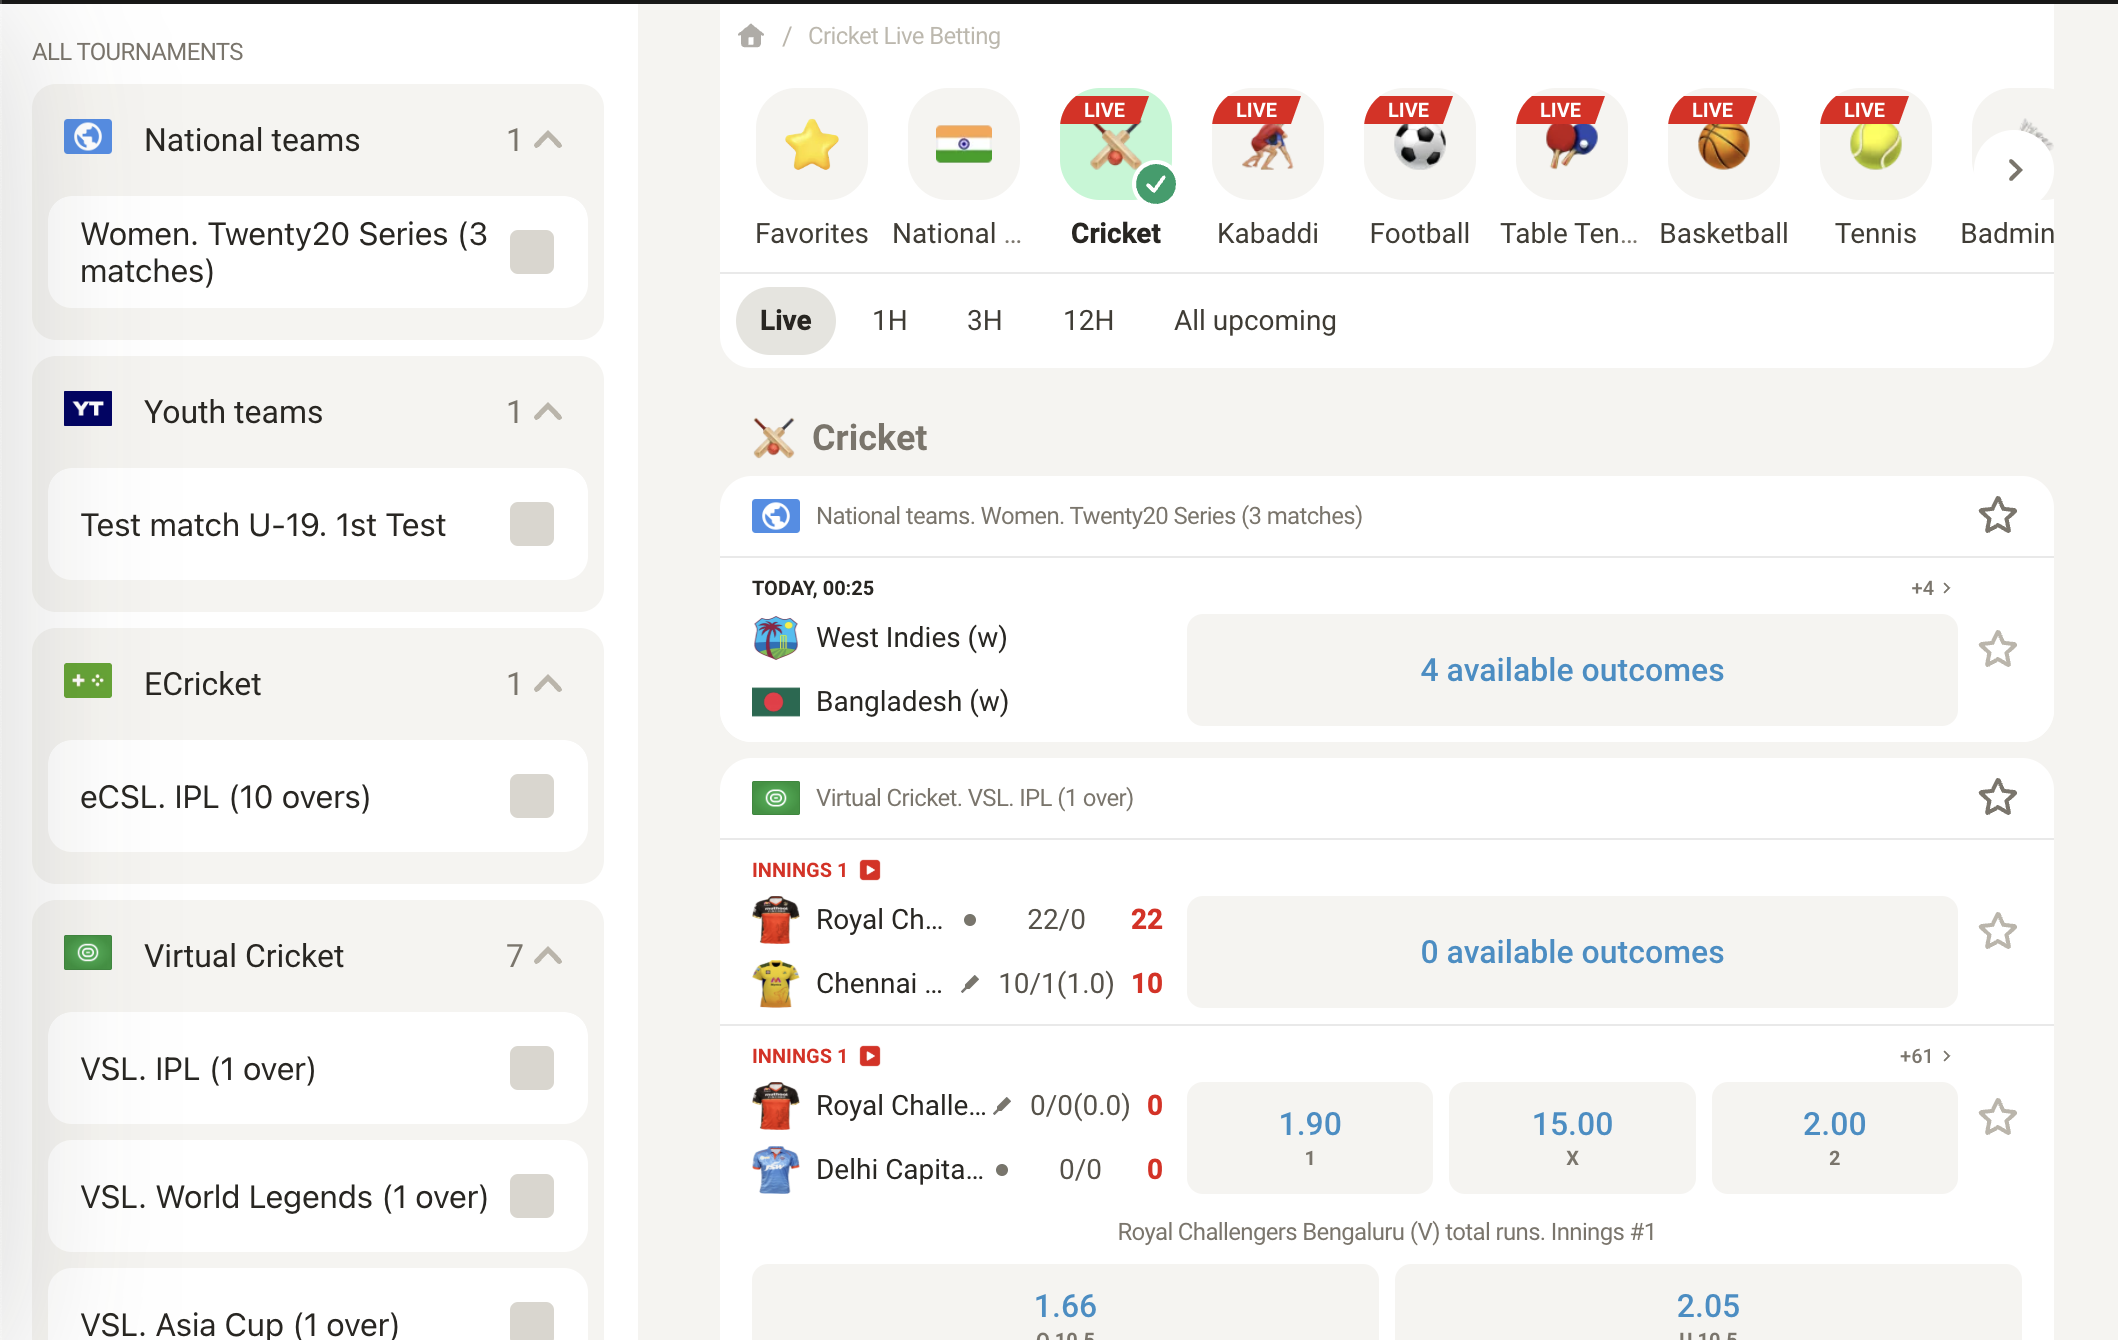Screen dimensions: 2118x1340
Task: Bet on odds 1.90 for team 1
Action: pos(1309,1137)
